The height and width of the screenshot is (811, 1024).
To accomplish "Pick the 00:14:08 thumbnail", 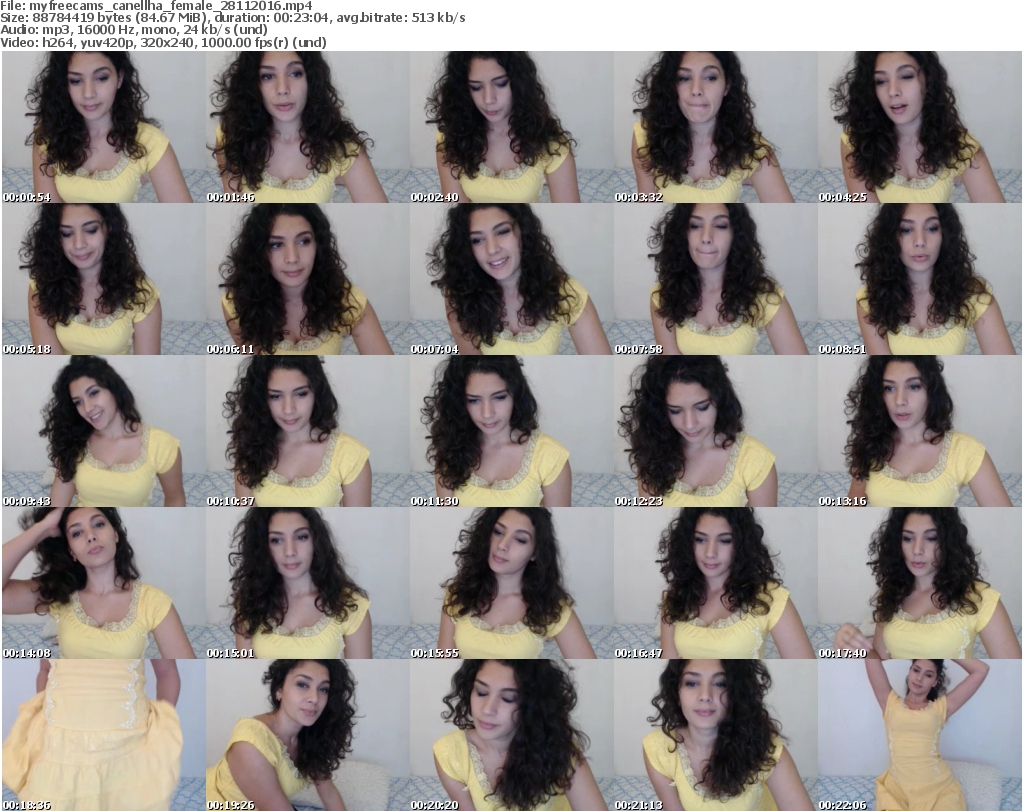I will 104,583.
